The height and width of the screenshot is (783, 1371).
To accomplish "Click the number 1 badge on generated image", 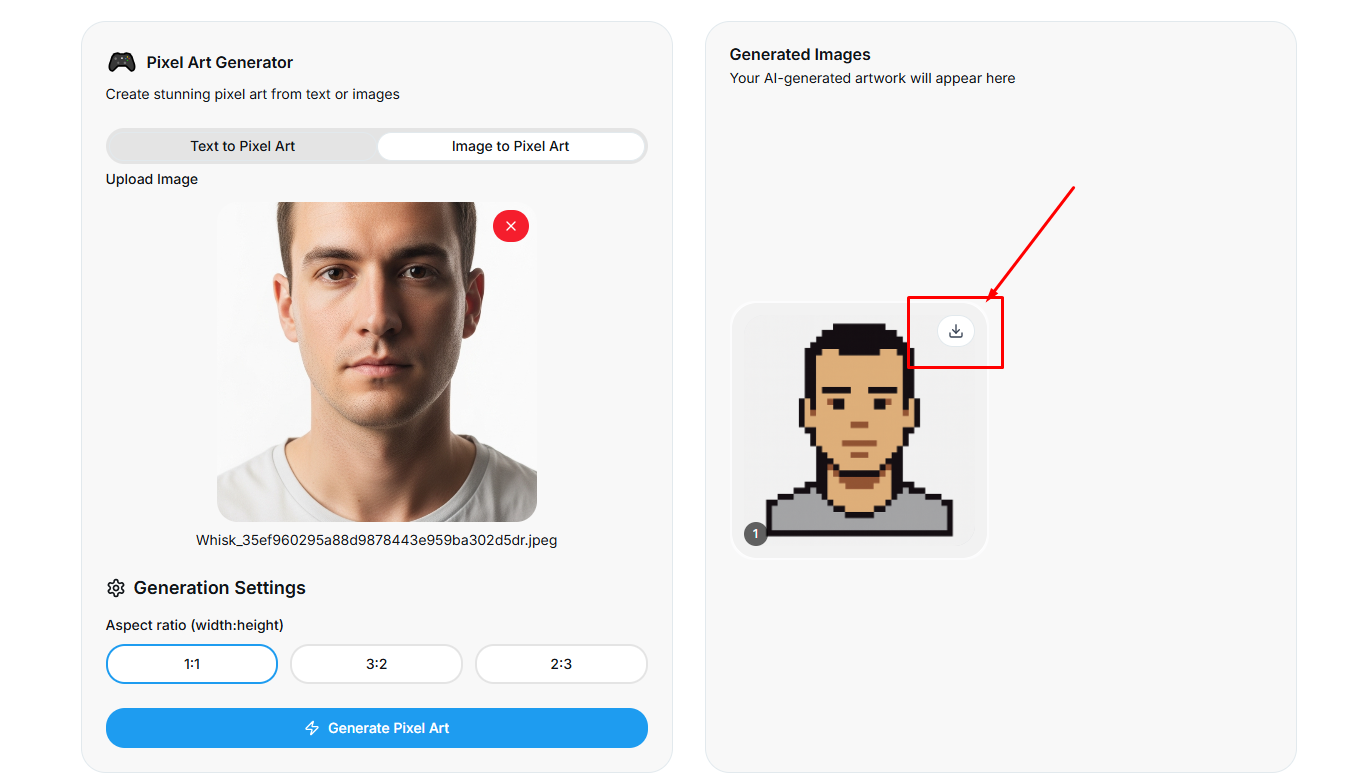I will [756, 534].
